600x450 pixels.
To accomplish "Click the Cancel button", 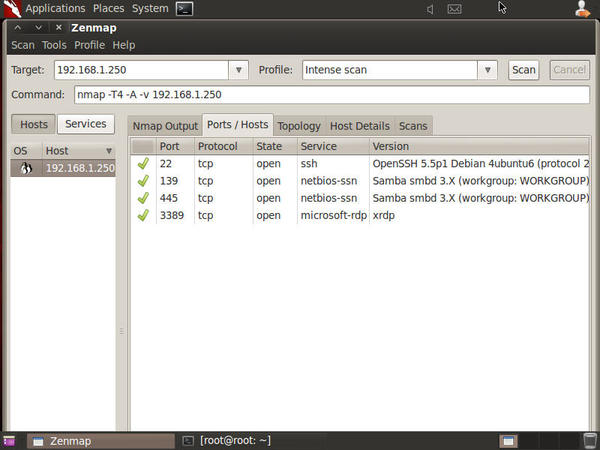I will [x=569, y=70].
